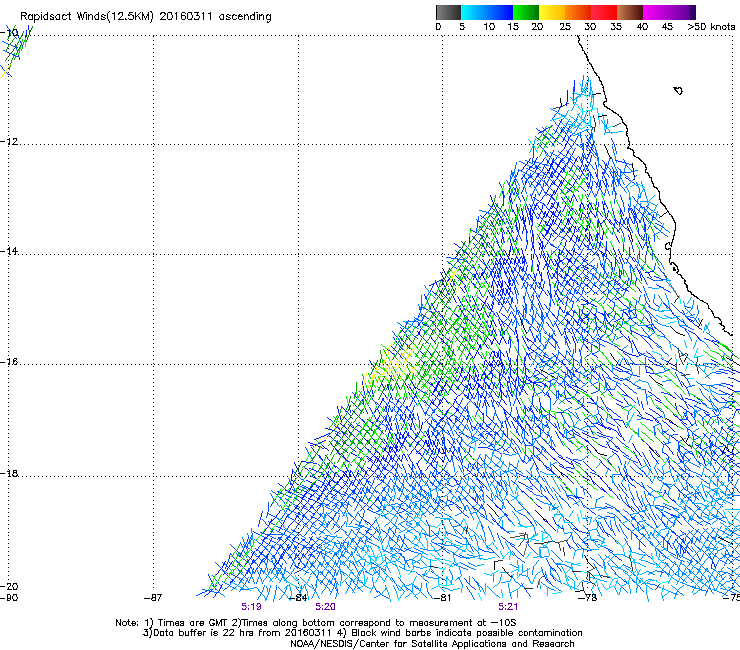Click the -20 latitude axis label
This screenshot has width=740, height=650.
pyautogui.click(x=9, y=586)
